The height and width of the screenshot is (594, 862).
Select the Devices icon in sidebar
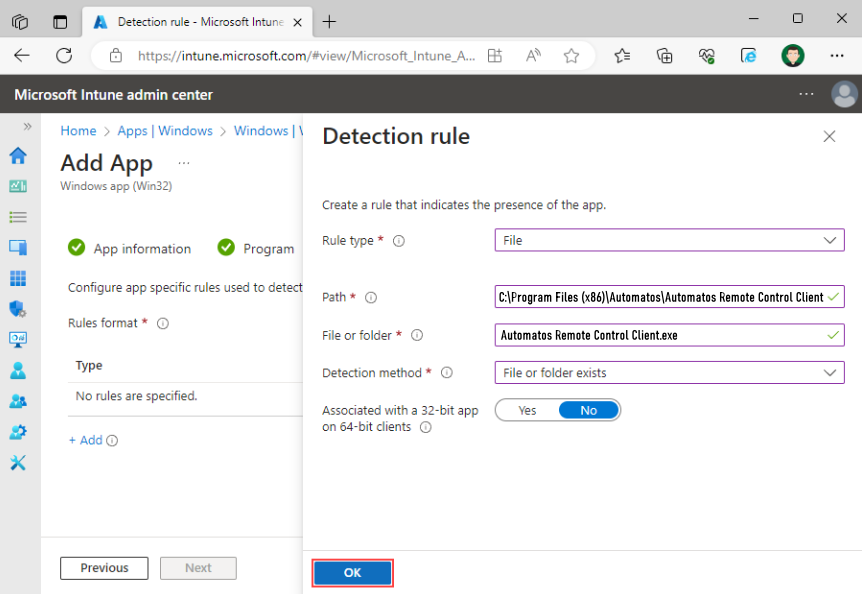coord(18,247)
